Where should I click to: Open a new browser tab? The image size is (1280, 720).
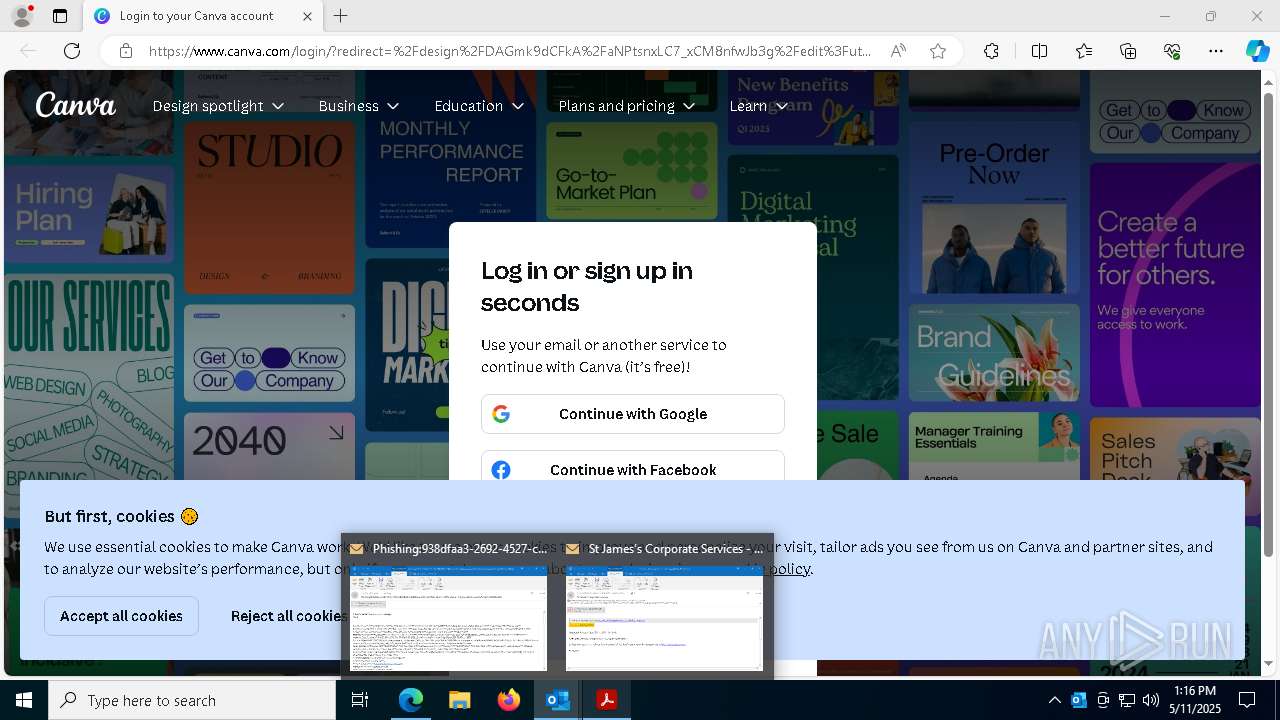click(x=341, y=16)
